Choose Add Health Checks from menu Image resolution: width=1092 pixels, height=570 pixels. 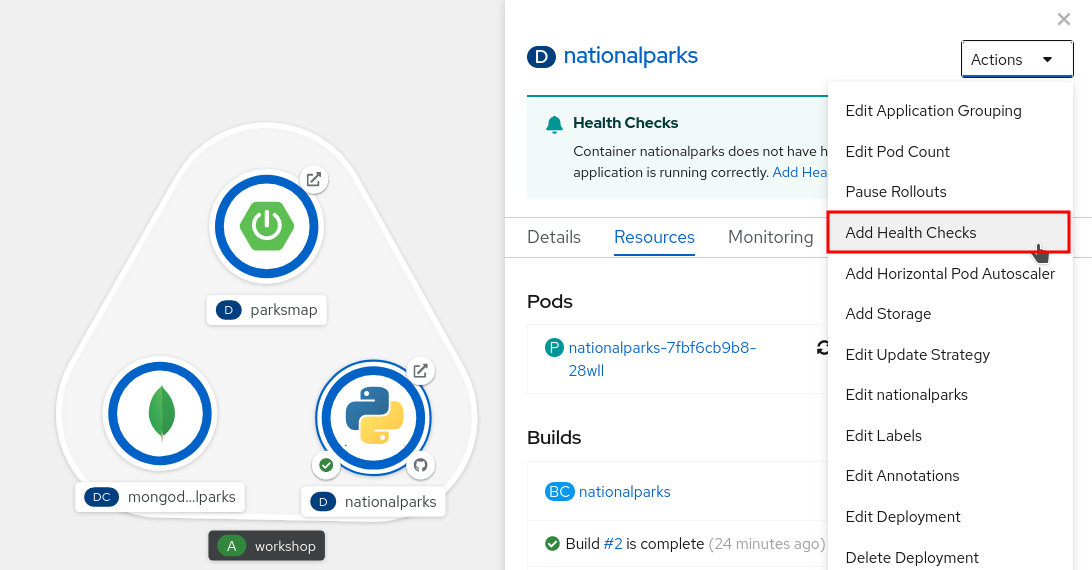click(910, 232)
